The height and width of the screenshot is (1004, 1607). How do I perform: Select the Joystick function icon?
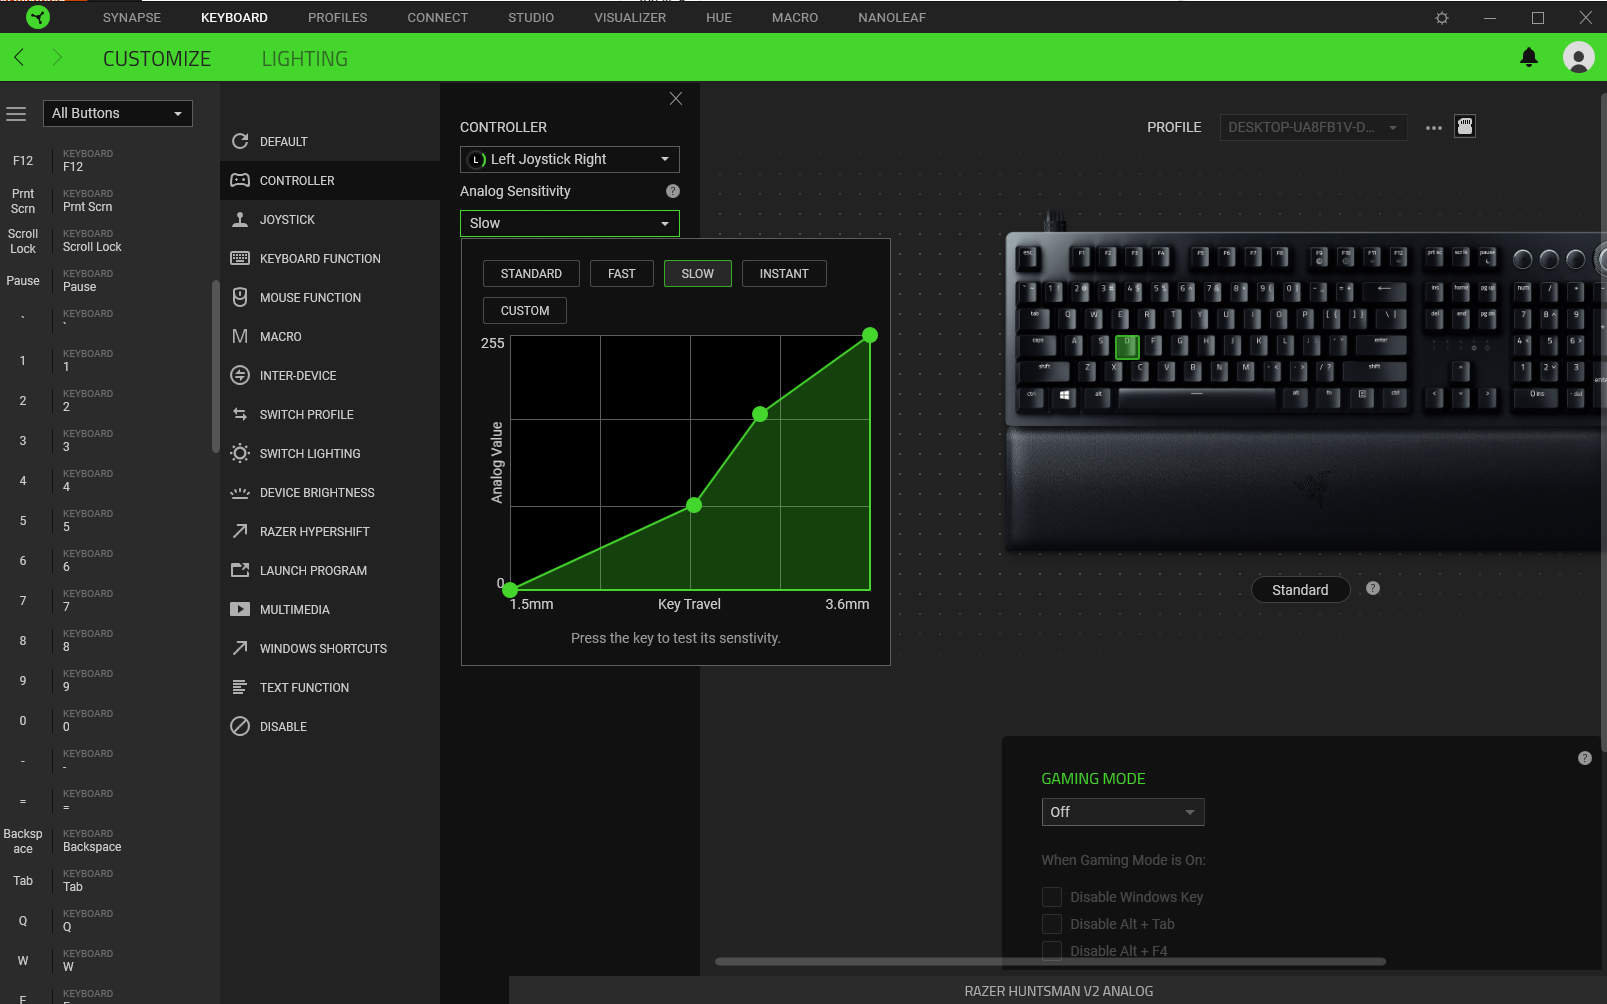point(240,219)
